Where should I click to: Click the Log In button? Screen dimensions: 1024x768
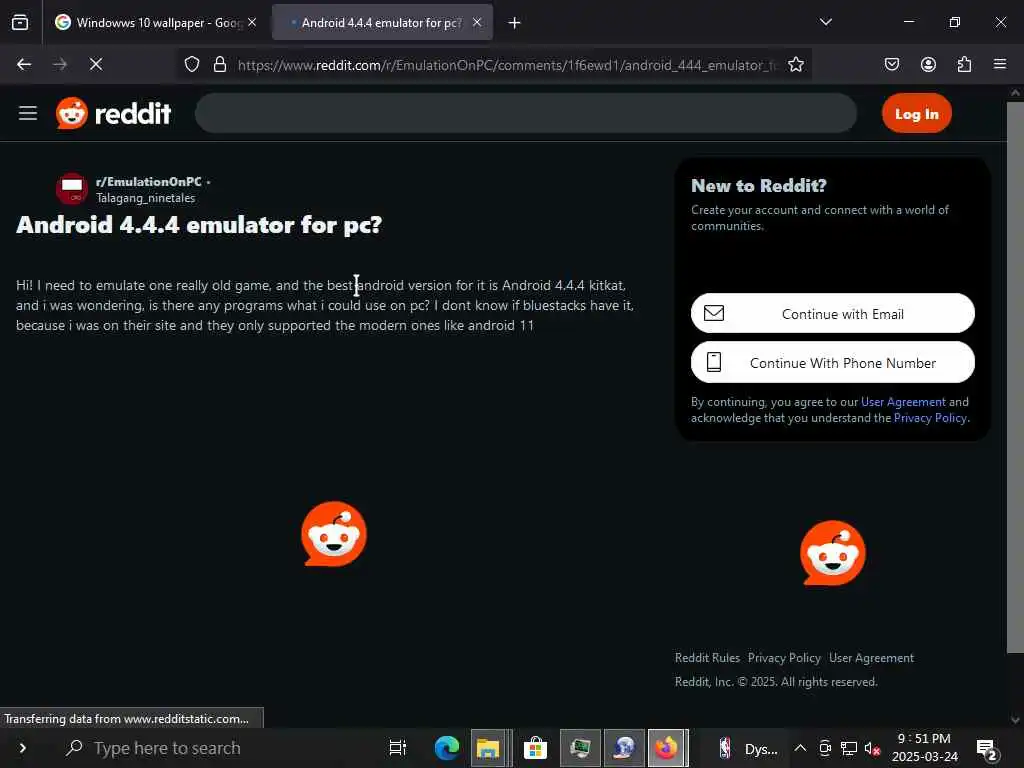coord(916,114)
